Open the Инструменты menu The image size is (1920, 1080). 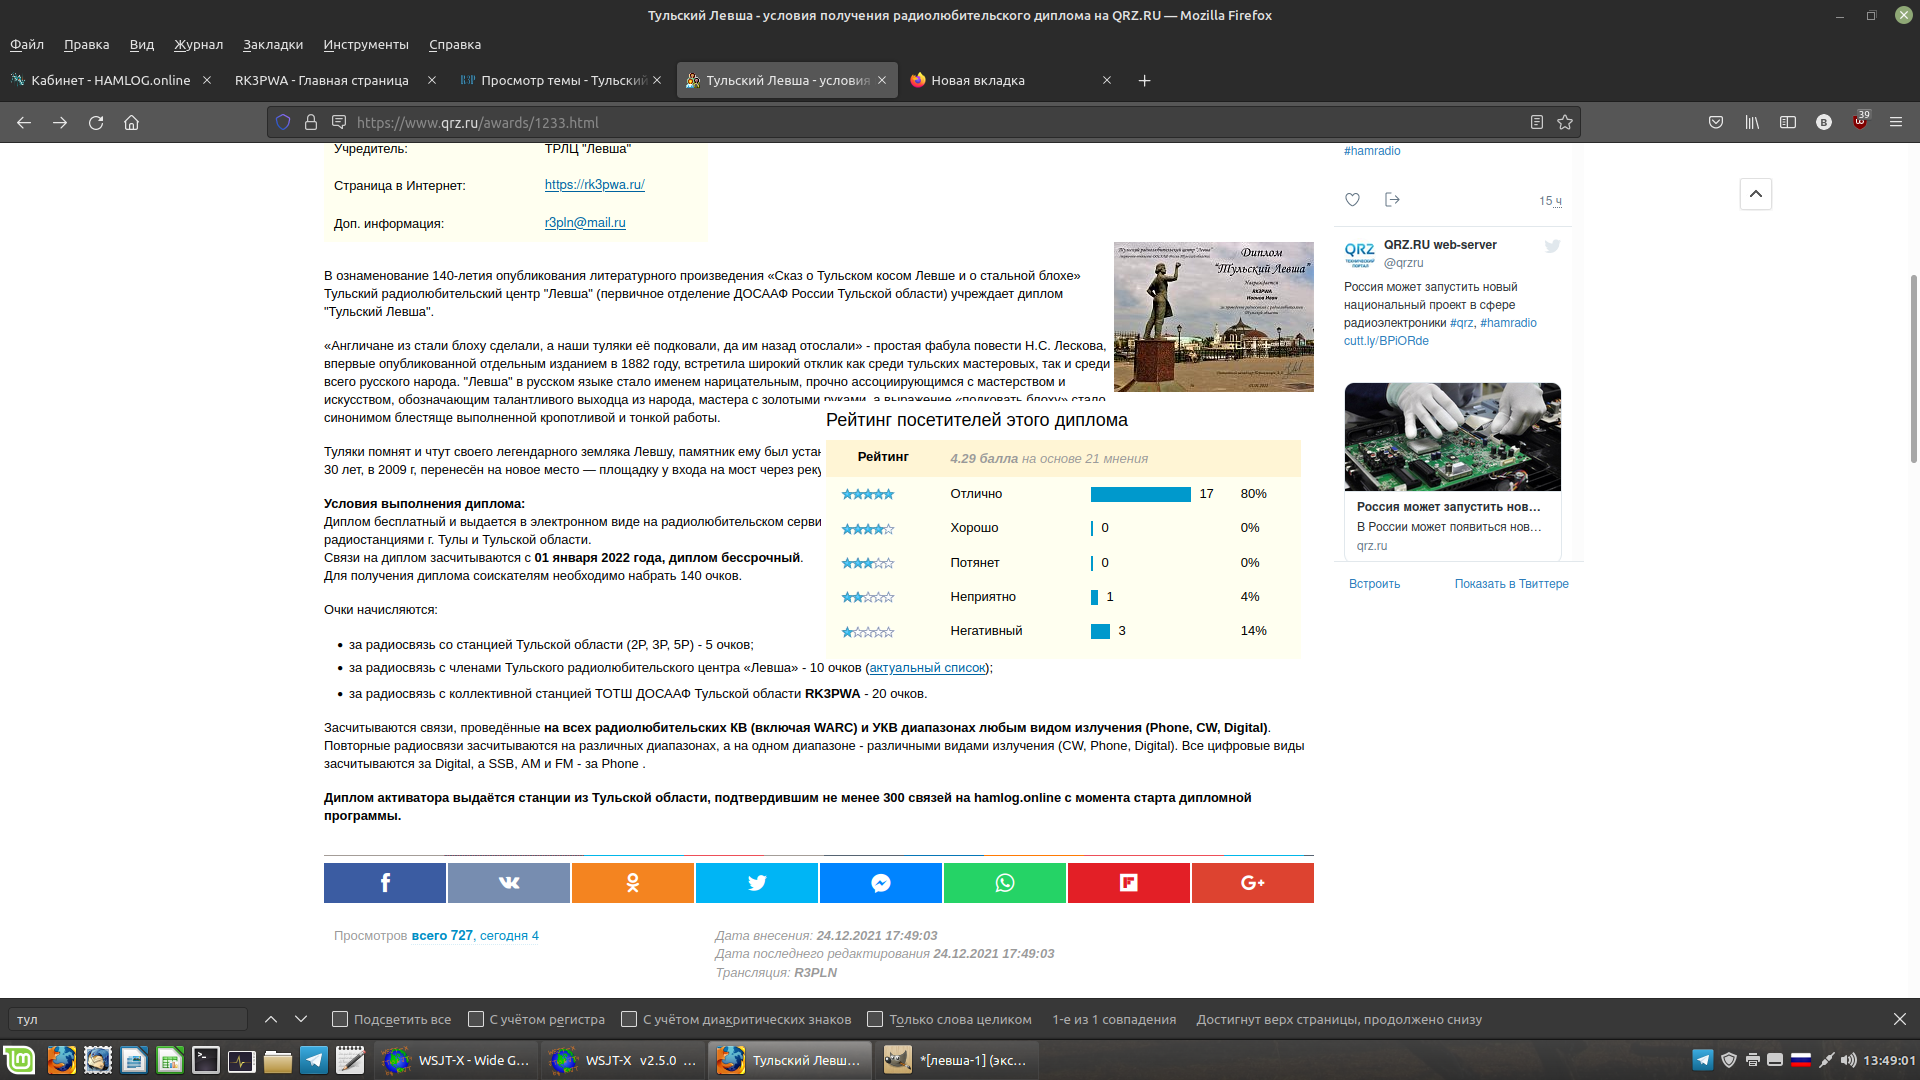pyautogui.click(x=366, y=44)
